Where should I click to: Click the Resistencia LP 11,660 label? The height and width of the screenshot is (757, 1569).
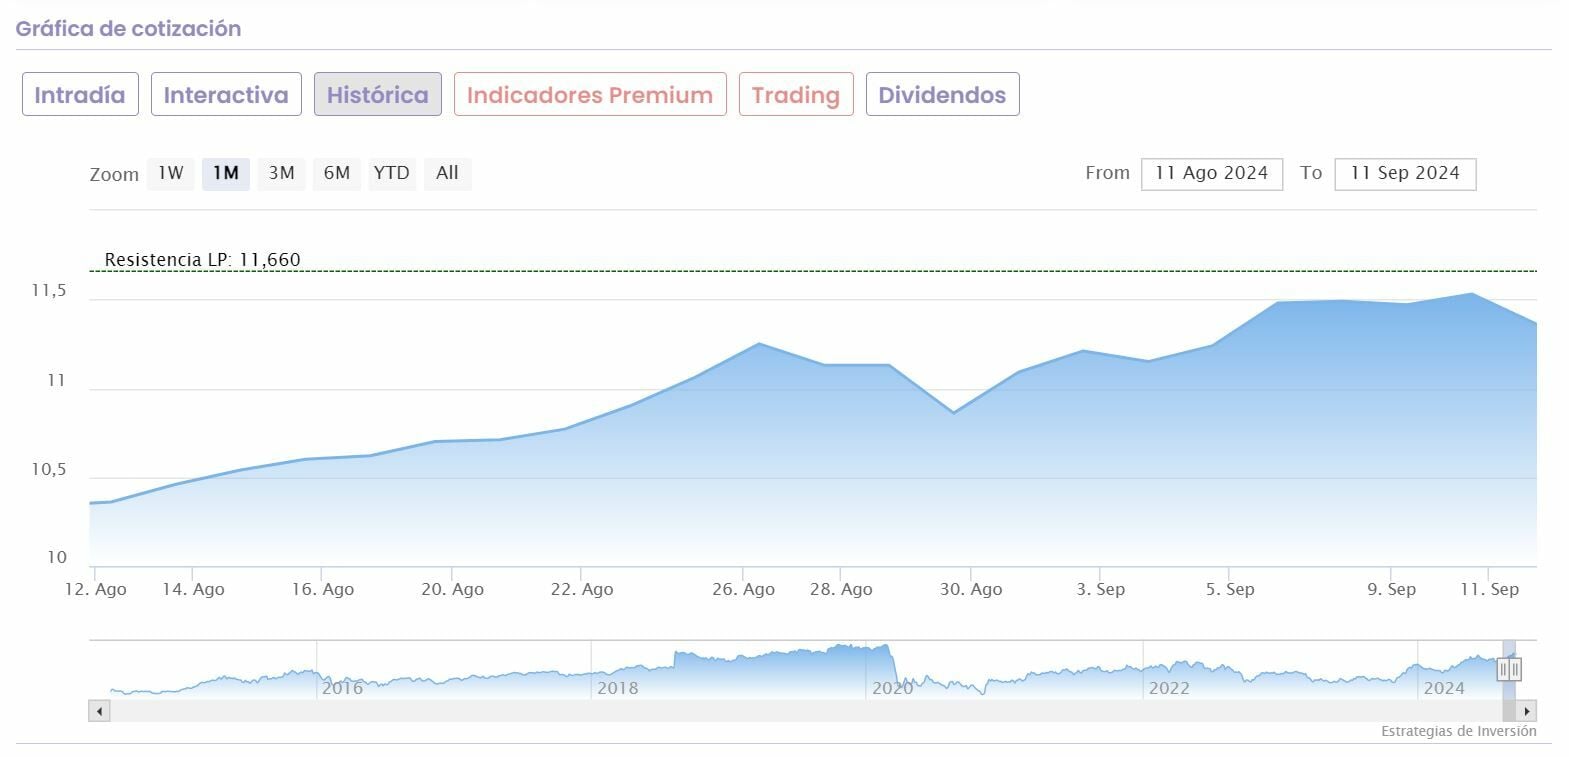click(x=202, y=260)
